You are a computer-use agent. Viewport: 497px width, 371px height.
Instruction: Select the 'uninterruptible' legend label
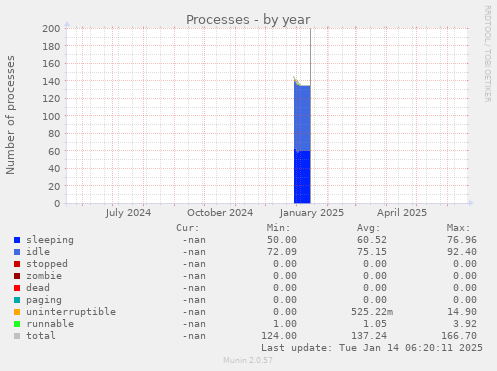pyautogui.click(x=71, y=312)
